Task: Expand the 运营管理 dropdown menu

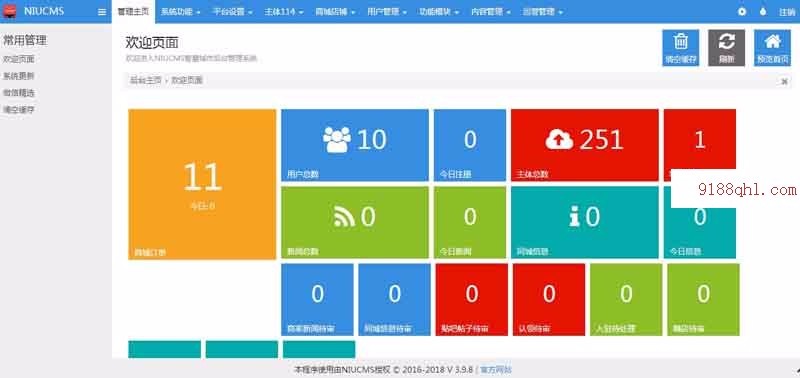Action: [542, 12]
